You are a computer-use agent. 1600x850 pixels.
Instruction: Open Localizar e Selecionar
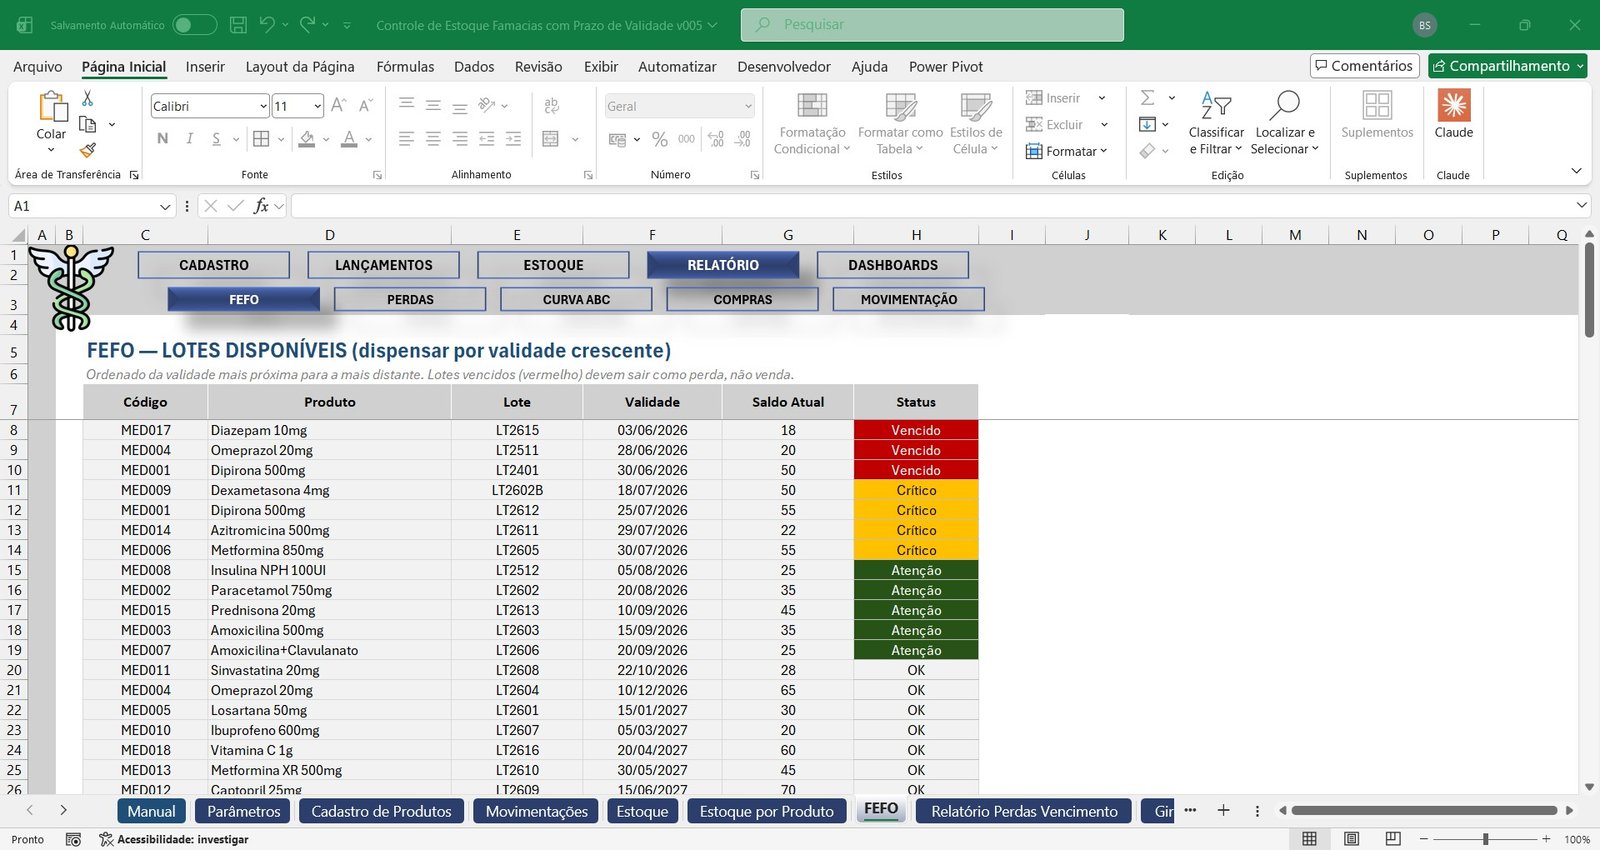(x=1285, y=124)
